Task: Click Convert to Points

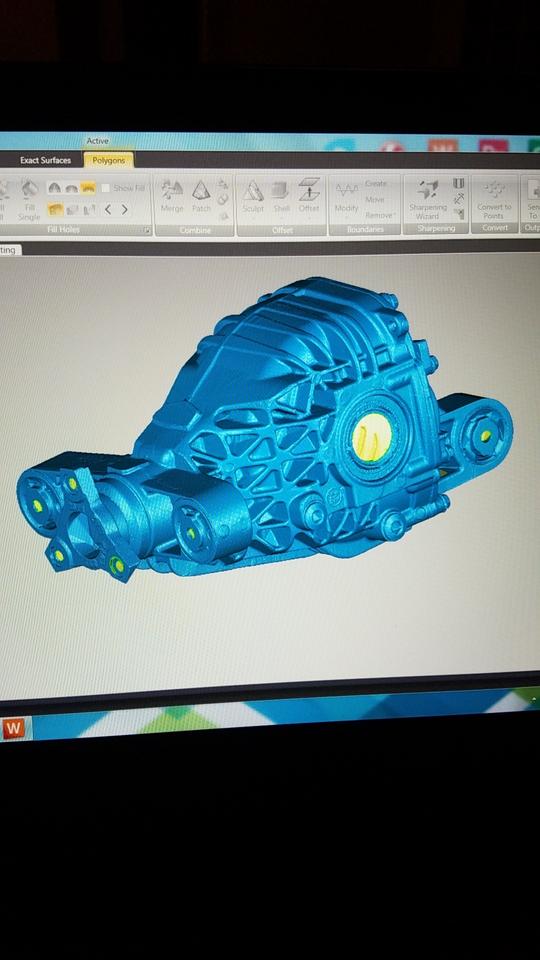Action: (493, 200)
